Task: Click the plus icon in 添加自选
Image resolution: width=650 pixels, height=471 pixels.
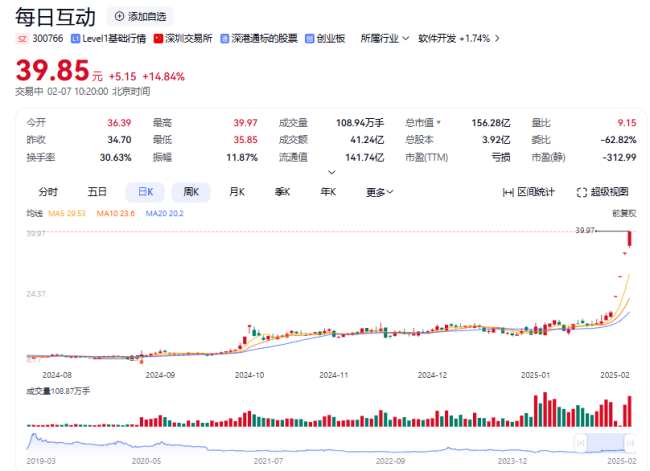Action: click(119, 17)
